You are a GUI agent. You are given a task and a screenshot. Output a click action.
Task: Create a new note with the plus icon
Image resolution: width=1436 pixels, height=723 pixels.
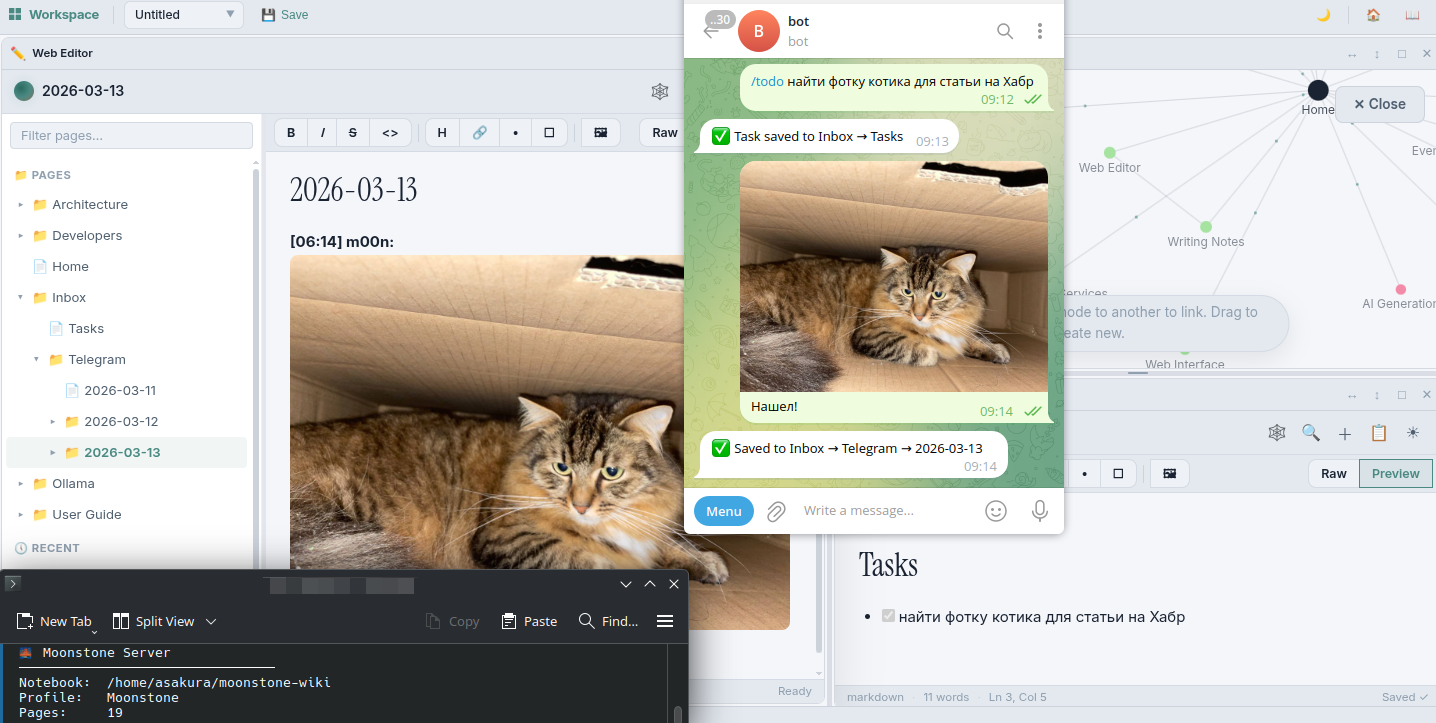coord(1345,433)
